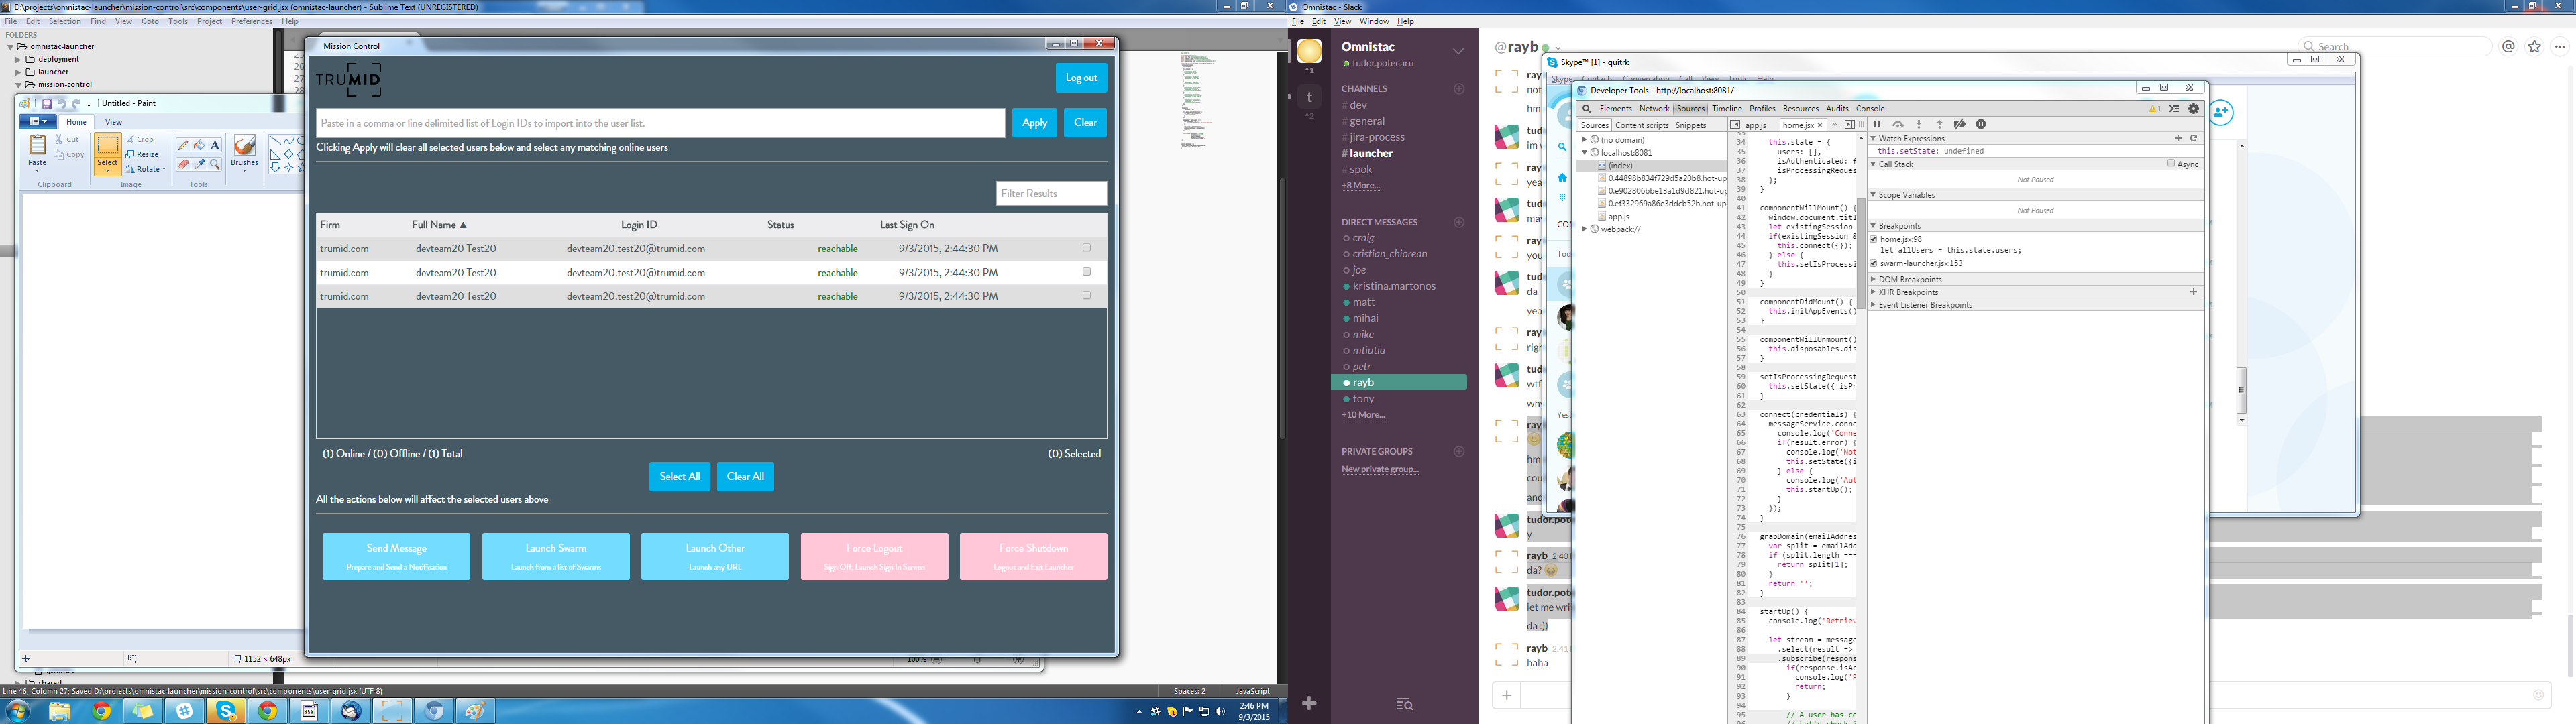Viewport: 2576px width, 724px height.
Task: Open the Snippets tab in DevTools Sources
Action: [1691, 125]
